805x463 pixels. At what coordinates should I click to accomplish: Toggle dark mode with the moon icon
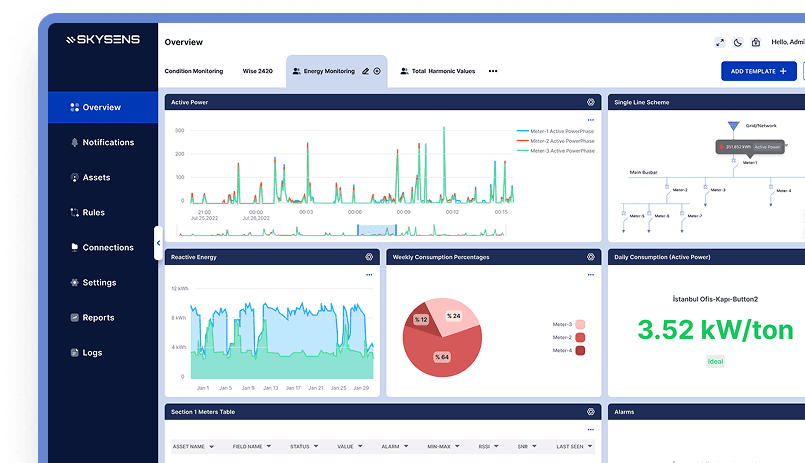click(738, 42)
